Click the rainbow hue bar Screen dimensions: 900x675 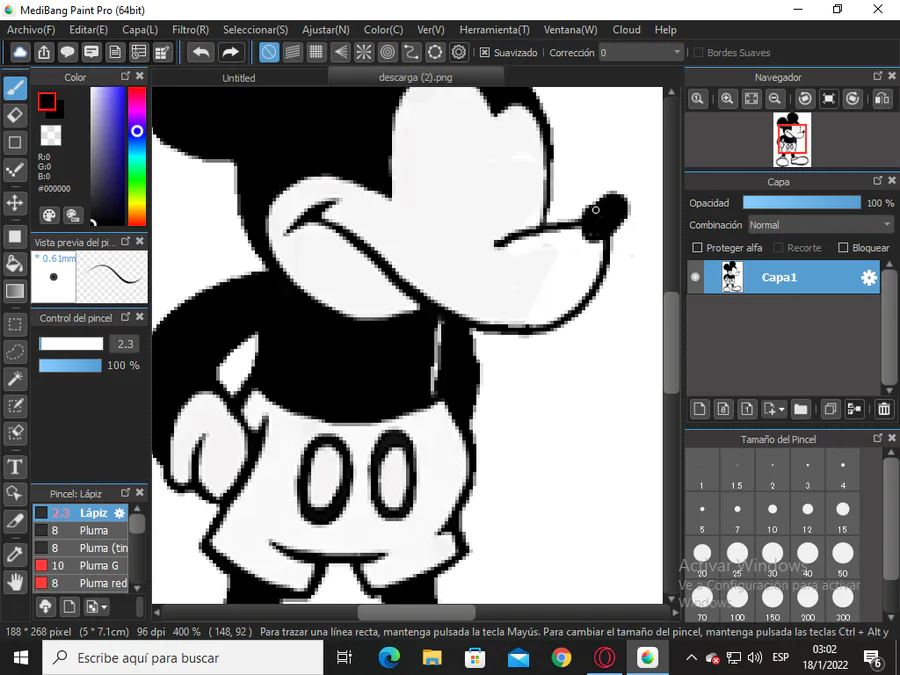(137, 156)
